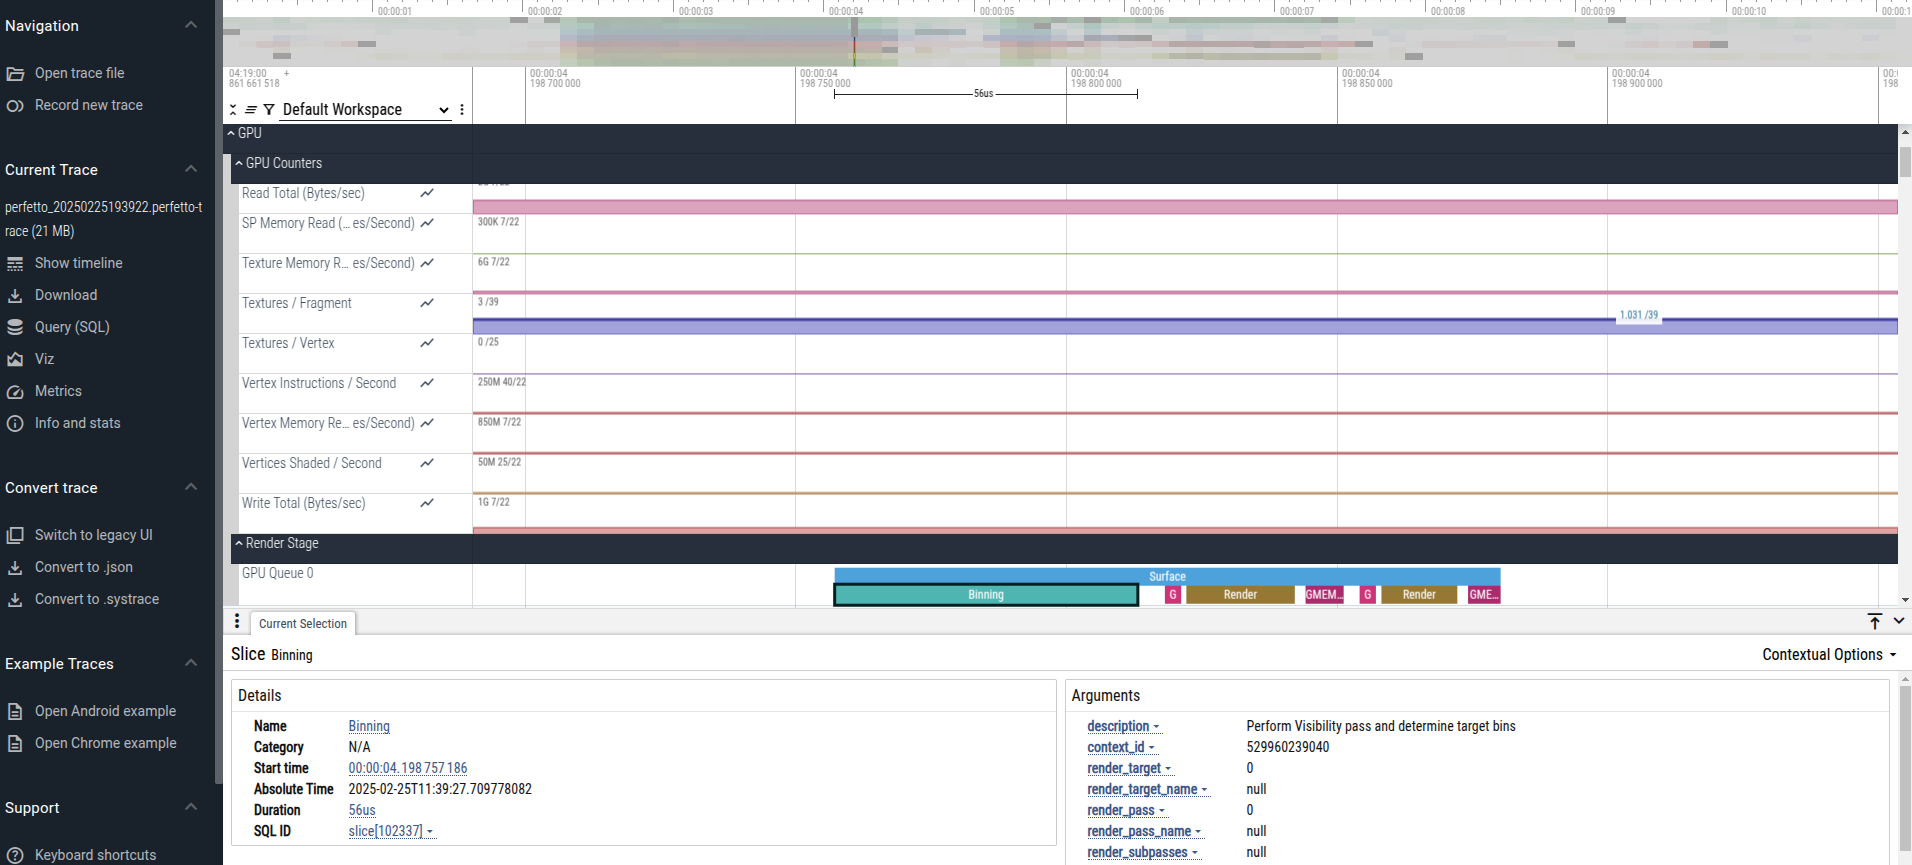This screenshot has height=865, width=1912.
Task: Collapse the Current Trace sidebar section
Action: 191,169
